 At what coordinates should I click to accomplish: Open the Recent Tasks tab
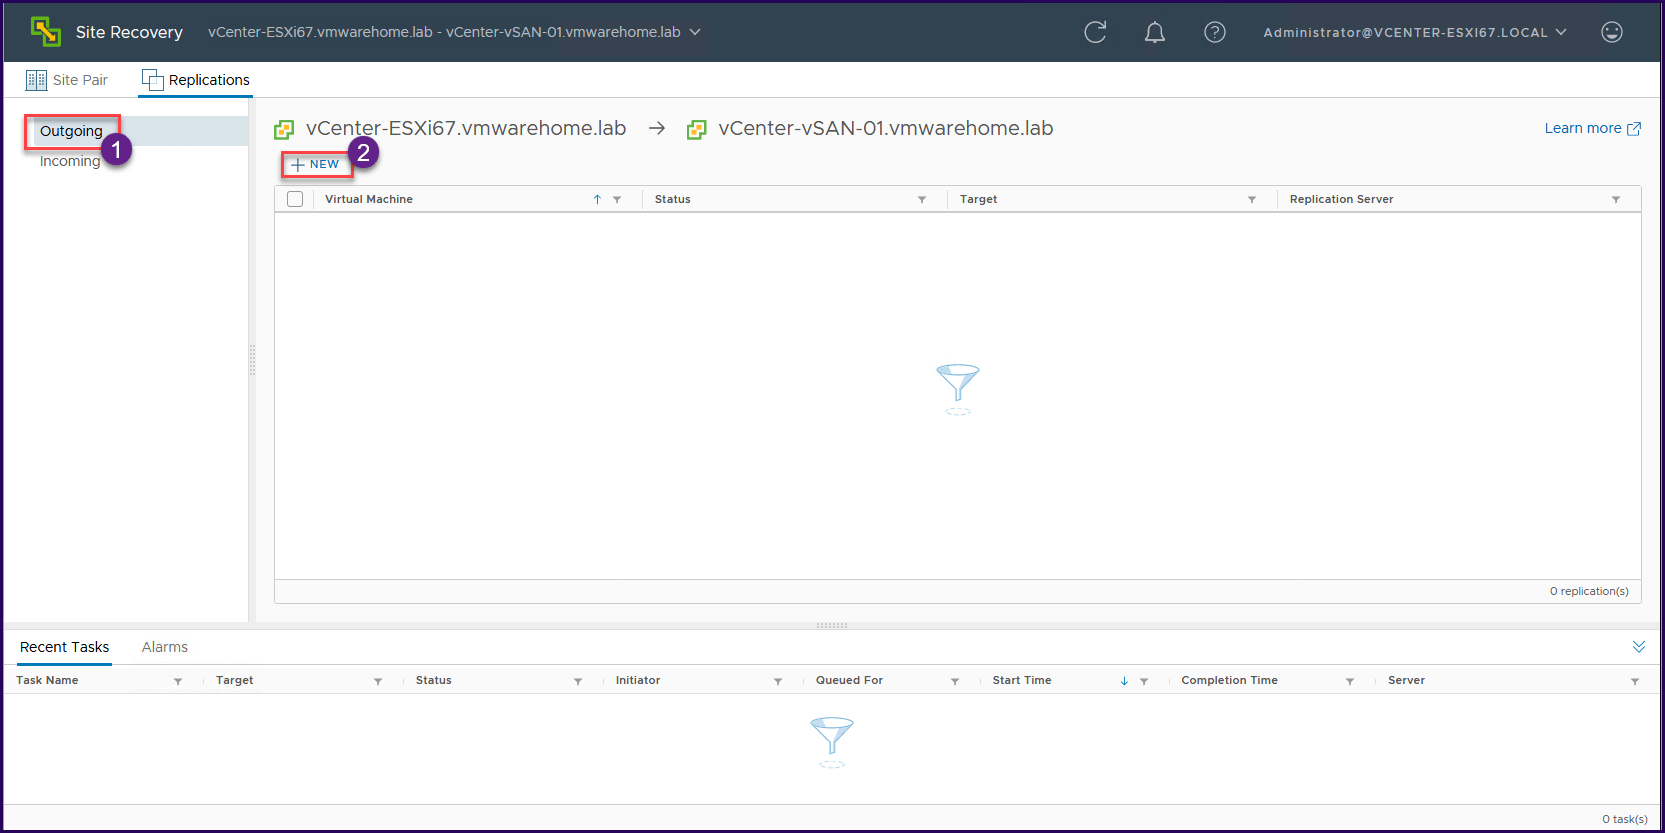(x=65, y=647)
